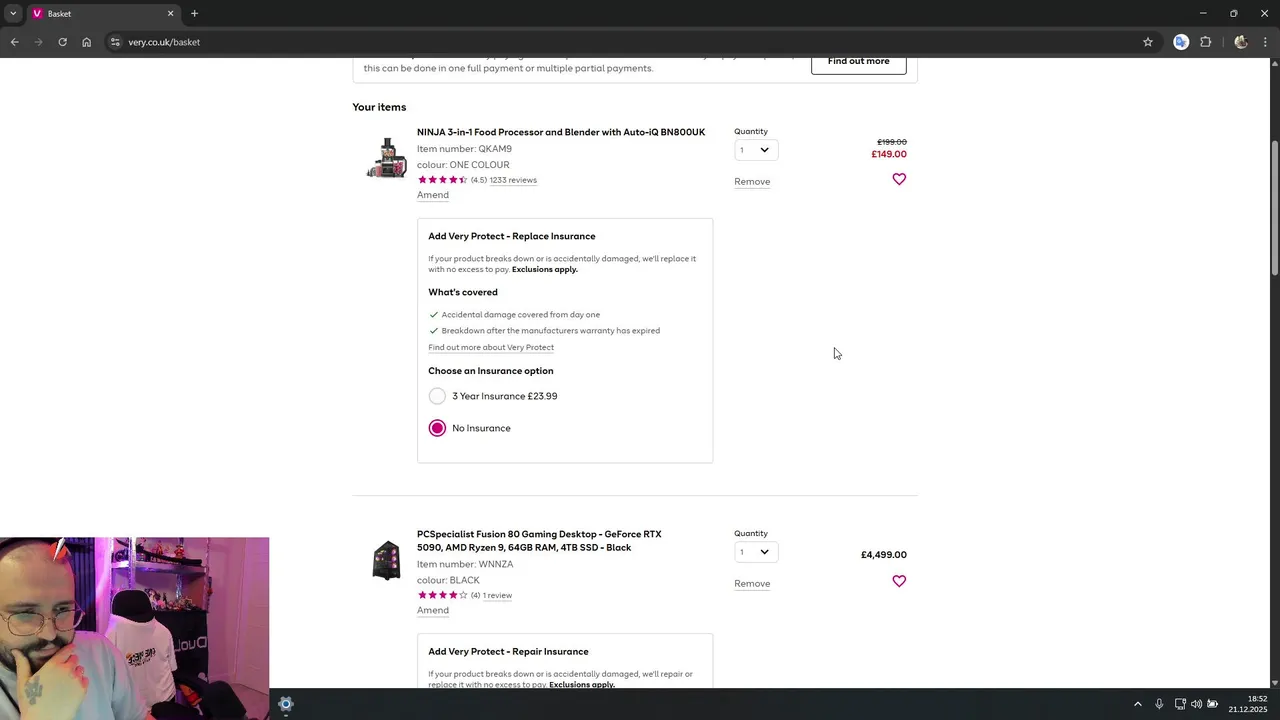Click the Find out more button
Screen dimensions: 1280x720
[x=858, y=62]
